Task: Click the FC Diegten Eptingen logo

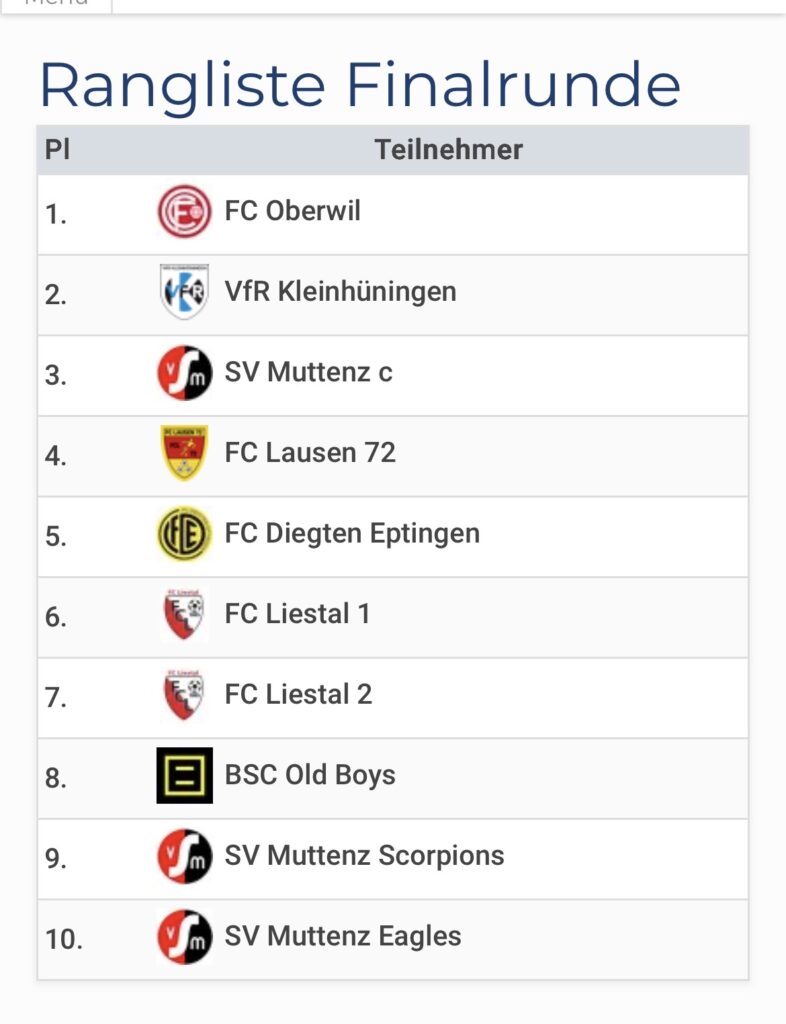Action: click(185, 534)
